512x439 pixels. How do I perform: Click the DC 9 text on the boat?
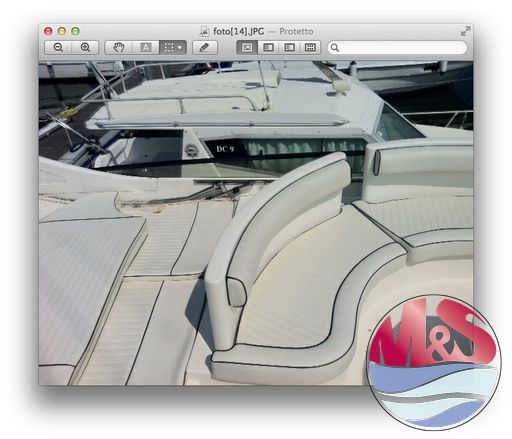coord(225,149)
